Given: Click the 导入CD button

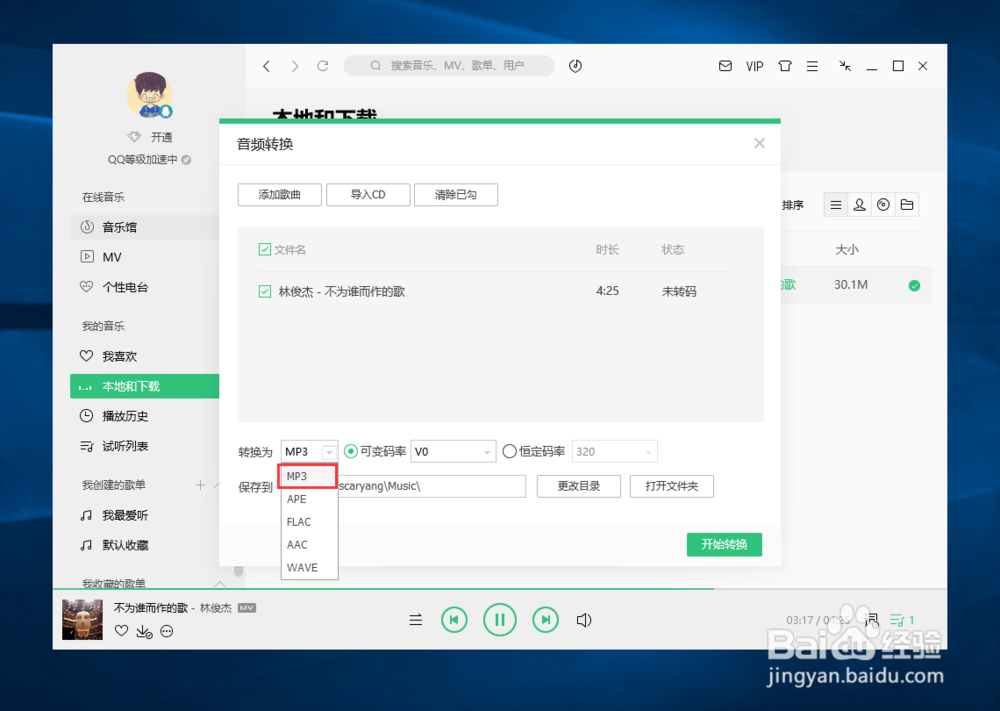Looking at the screenshot, I should 368,194.
